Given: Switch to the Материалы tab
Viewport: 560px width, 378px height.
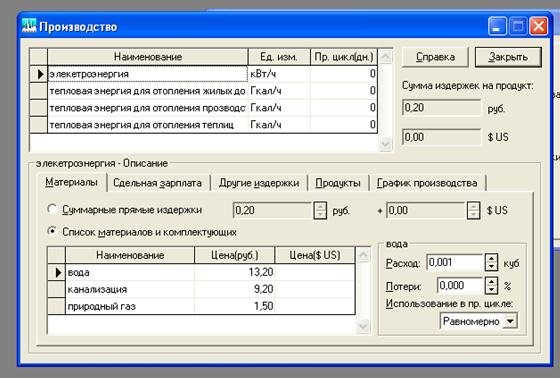Looking at the screenshot, I should pos(71,182).
